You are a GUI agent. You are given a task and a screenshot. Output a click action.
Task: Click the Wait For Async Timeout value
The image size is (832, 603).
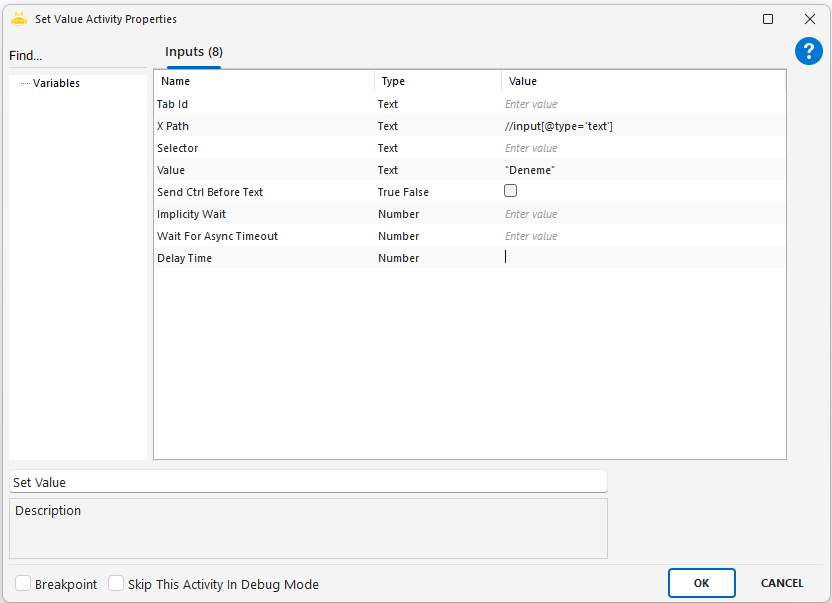coord(642,236)
